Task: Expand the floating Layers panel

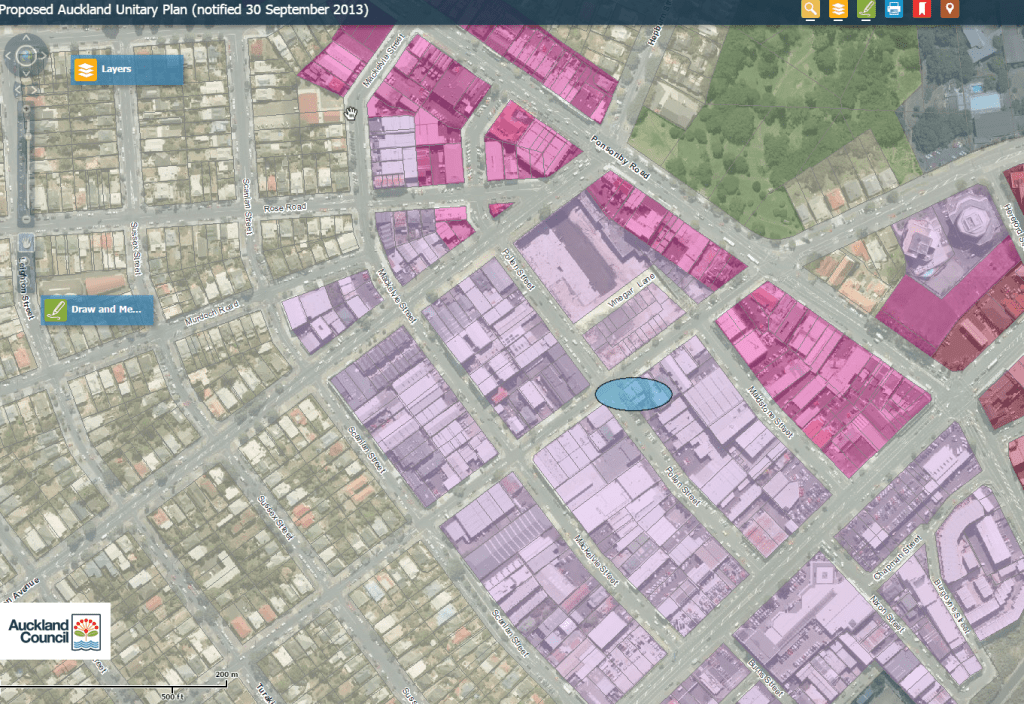Action: pyautogui.click(x=127, y=70)
